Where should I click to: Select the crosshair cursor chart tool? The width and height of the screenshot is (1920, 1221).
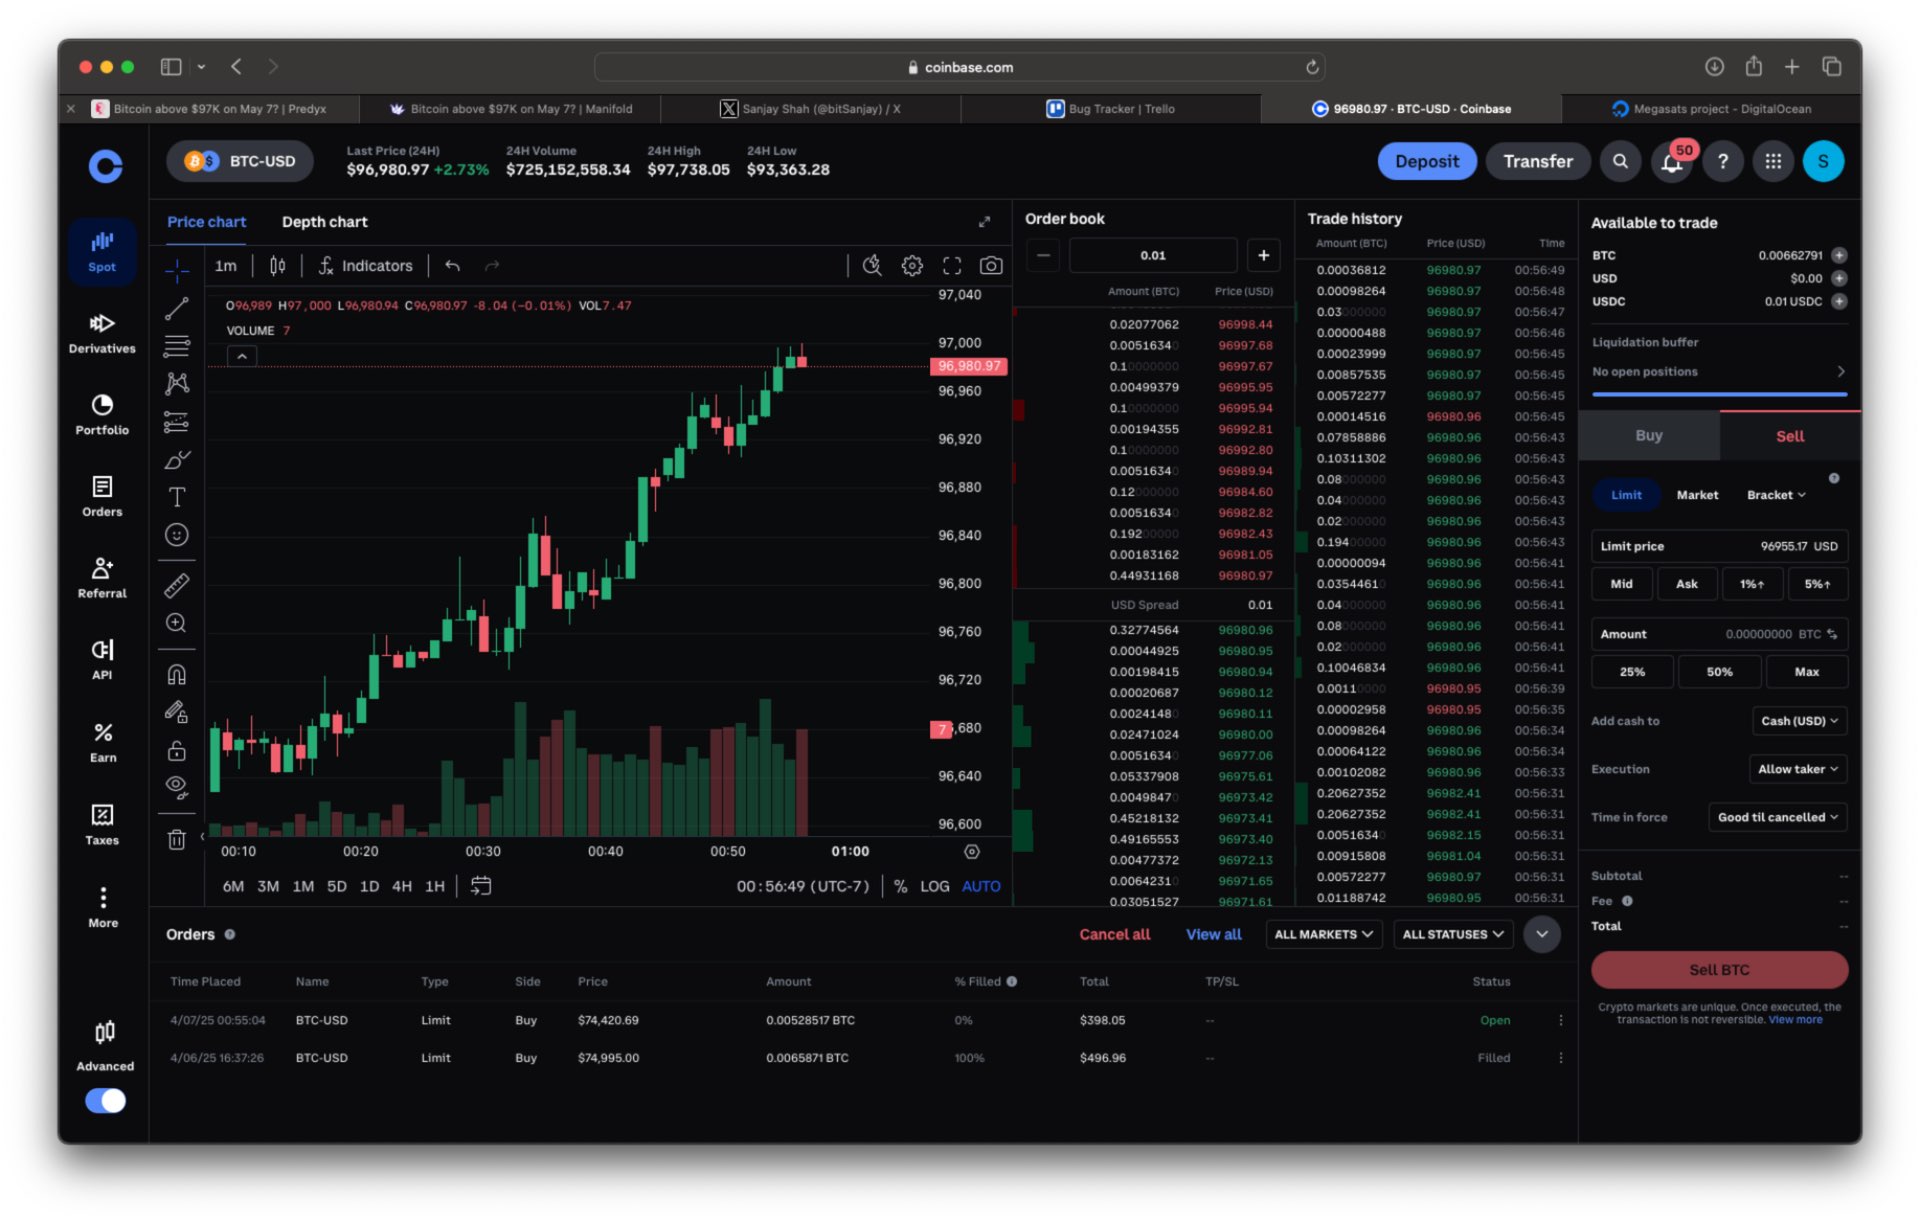(x=177, y=270)
